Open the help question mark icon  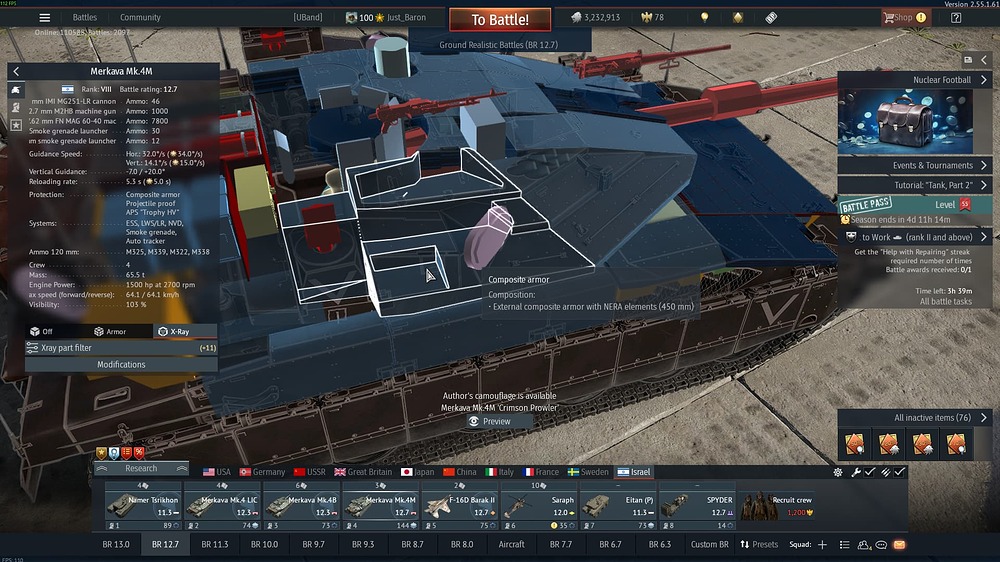956,17
